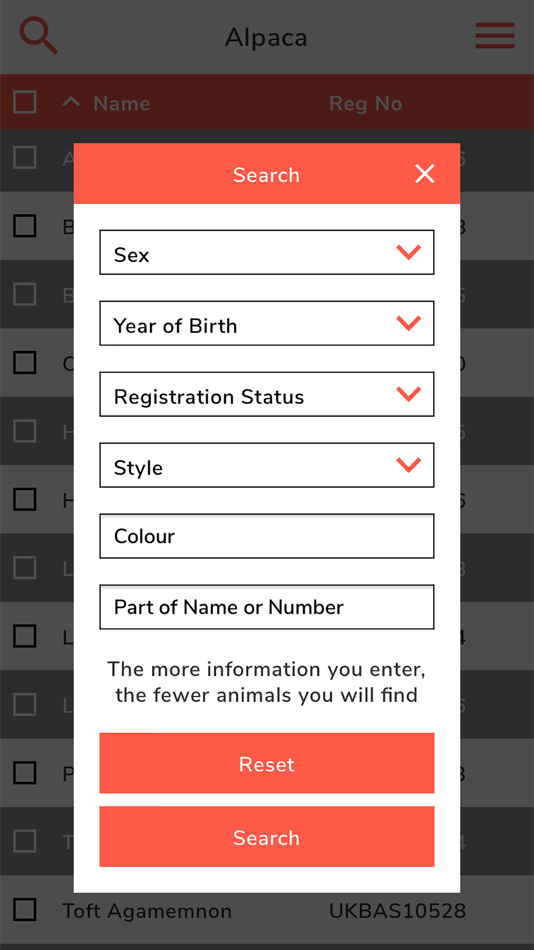Click the Reset button
Screen dimensions: 534x950
point(267,763)
